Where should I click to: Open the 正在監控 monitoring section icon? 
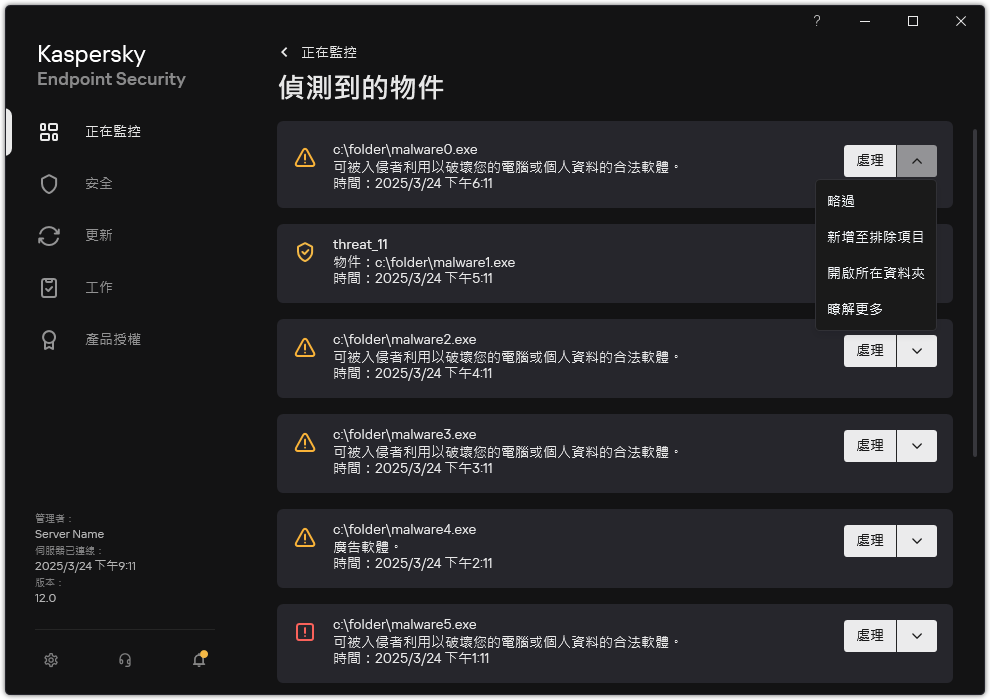point(49,131)
